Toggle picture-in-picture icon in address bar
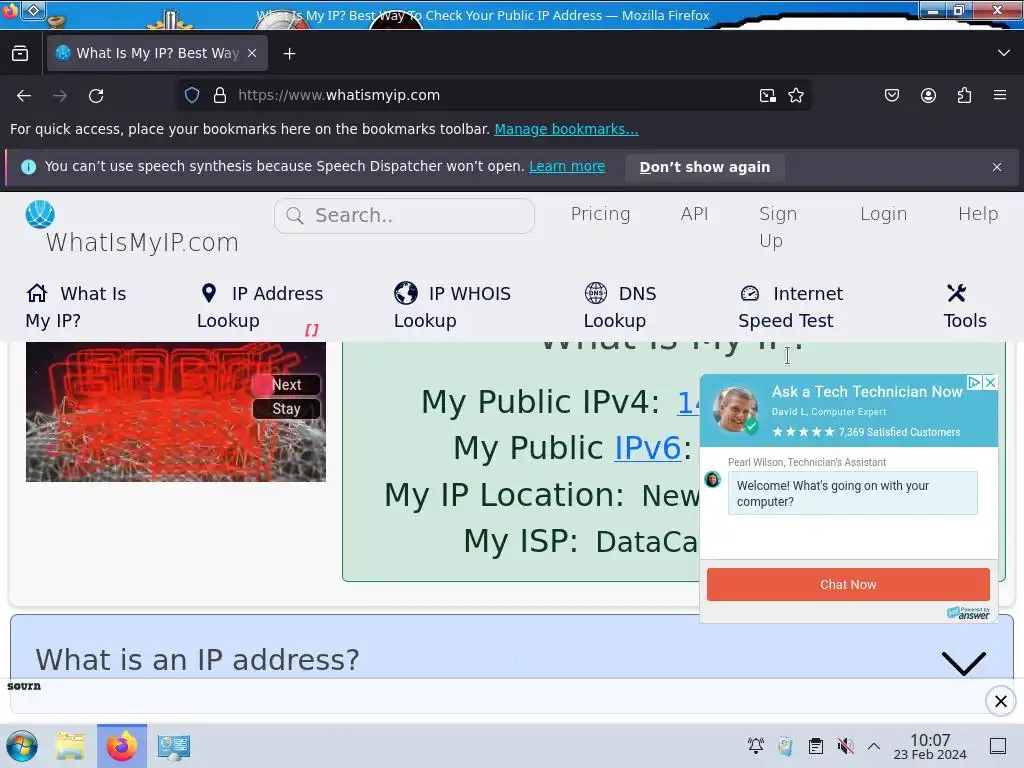 click(x=768, y=96)
